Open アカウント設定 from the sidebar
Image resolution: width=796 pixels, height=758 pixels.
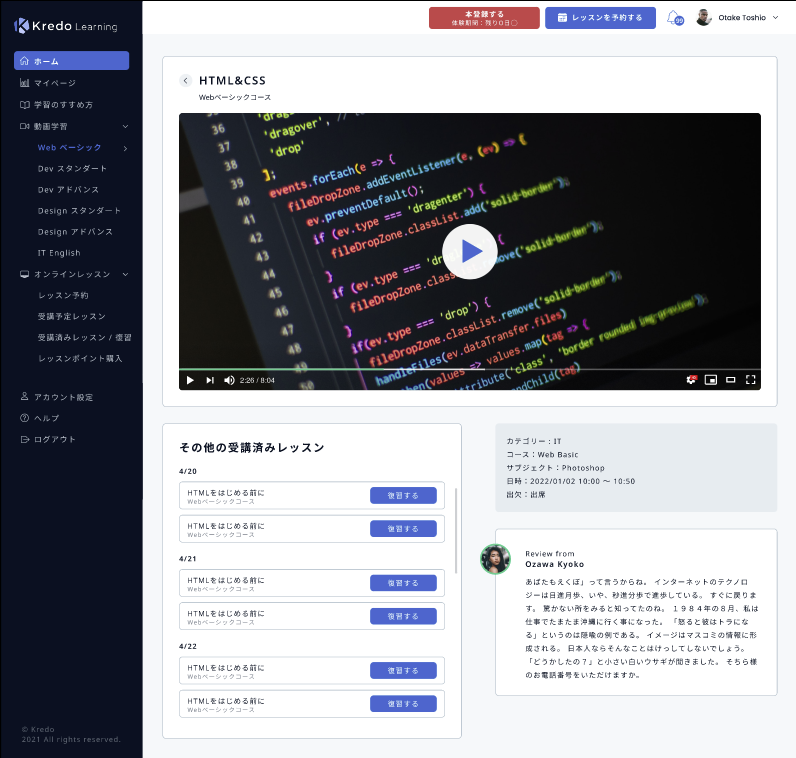pyautogui.click(x=63, y=397)
